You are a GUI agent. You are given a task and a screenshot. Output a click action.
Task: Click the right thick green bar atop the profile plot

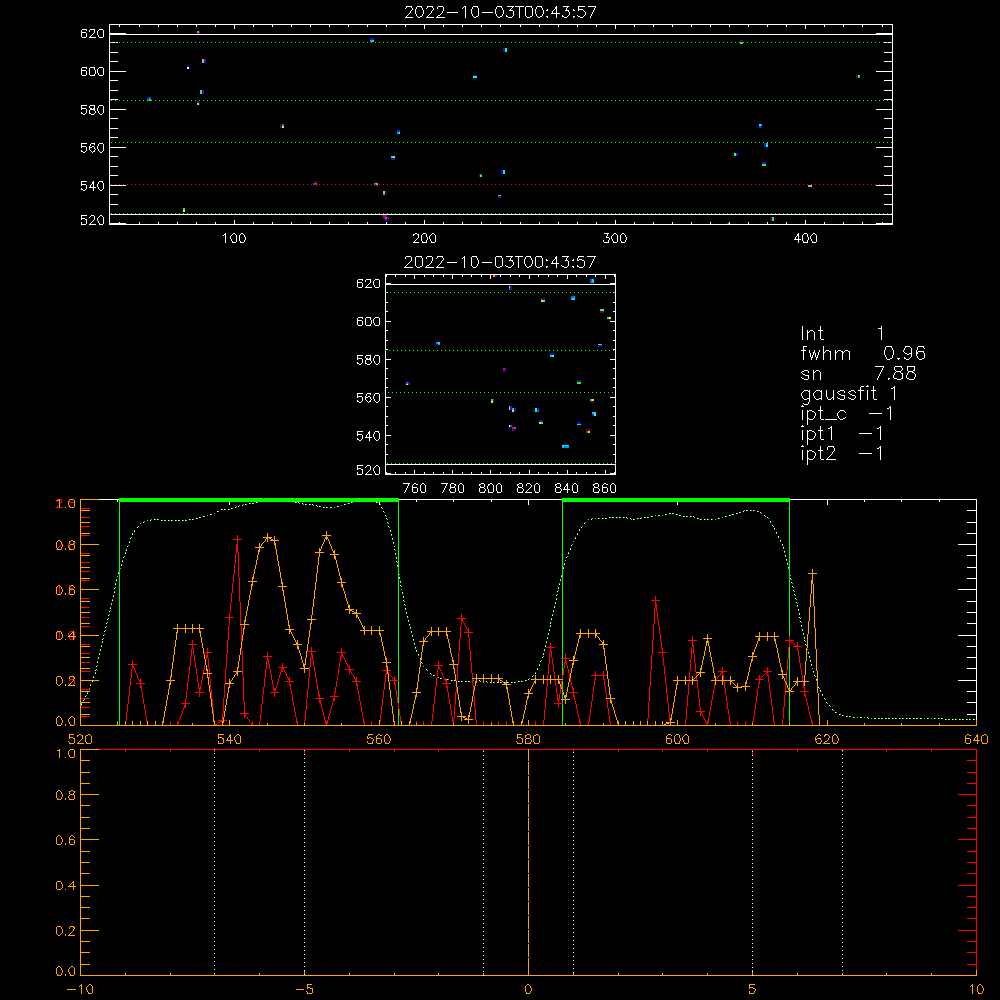point(676,500)
